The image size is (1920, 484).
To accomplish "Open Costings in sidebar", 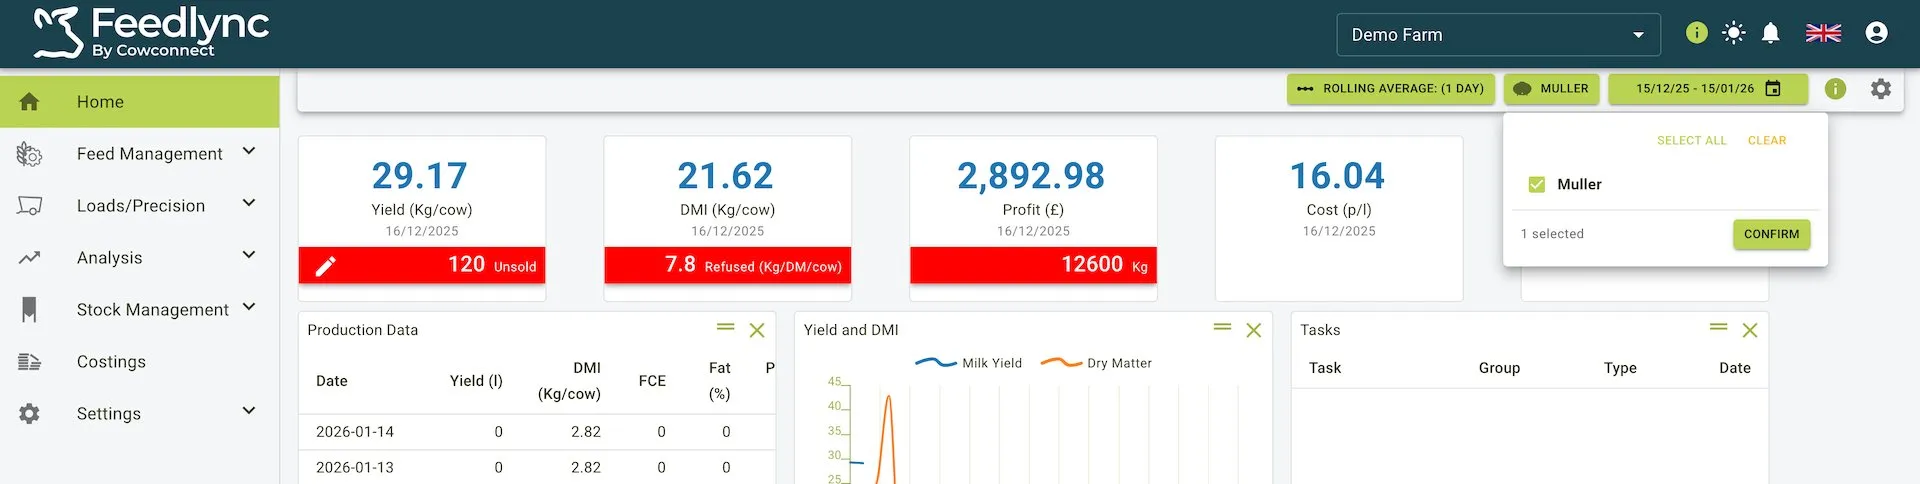I will pos(111,362).
